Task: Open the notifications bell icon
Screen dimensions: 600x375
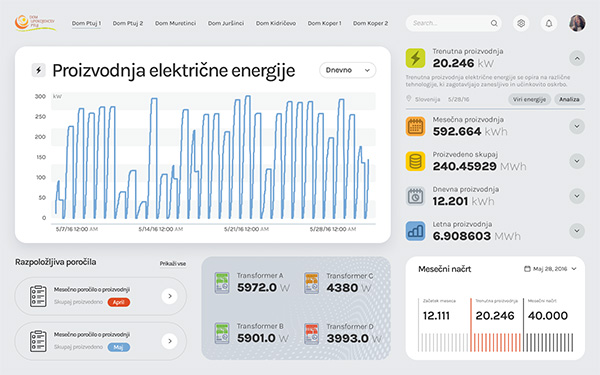Action: pyautogui.click(x=549, y=23)
